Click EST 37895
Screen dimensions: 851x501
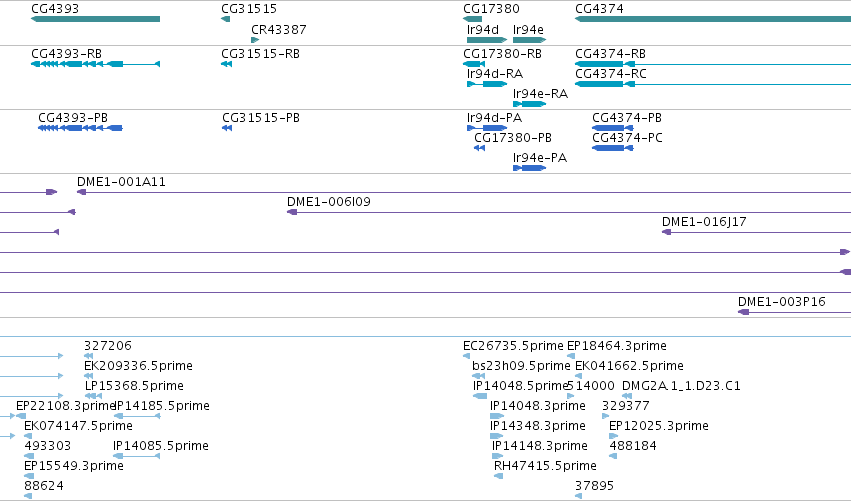(x=594, y=486)
